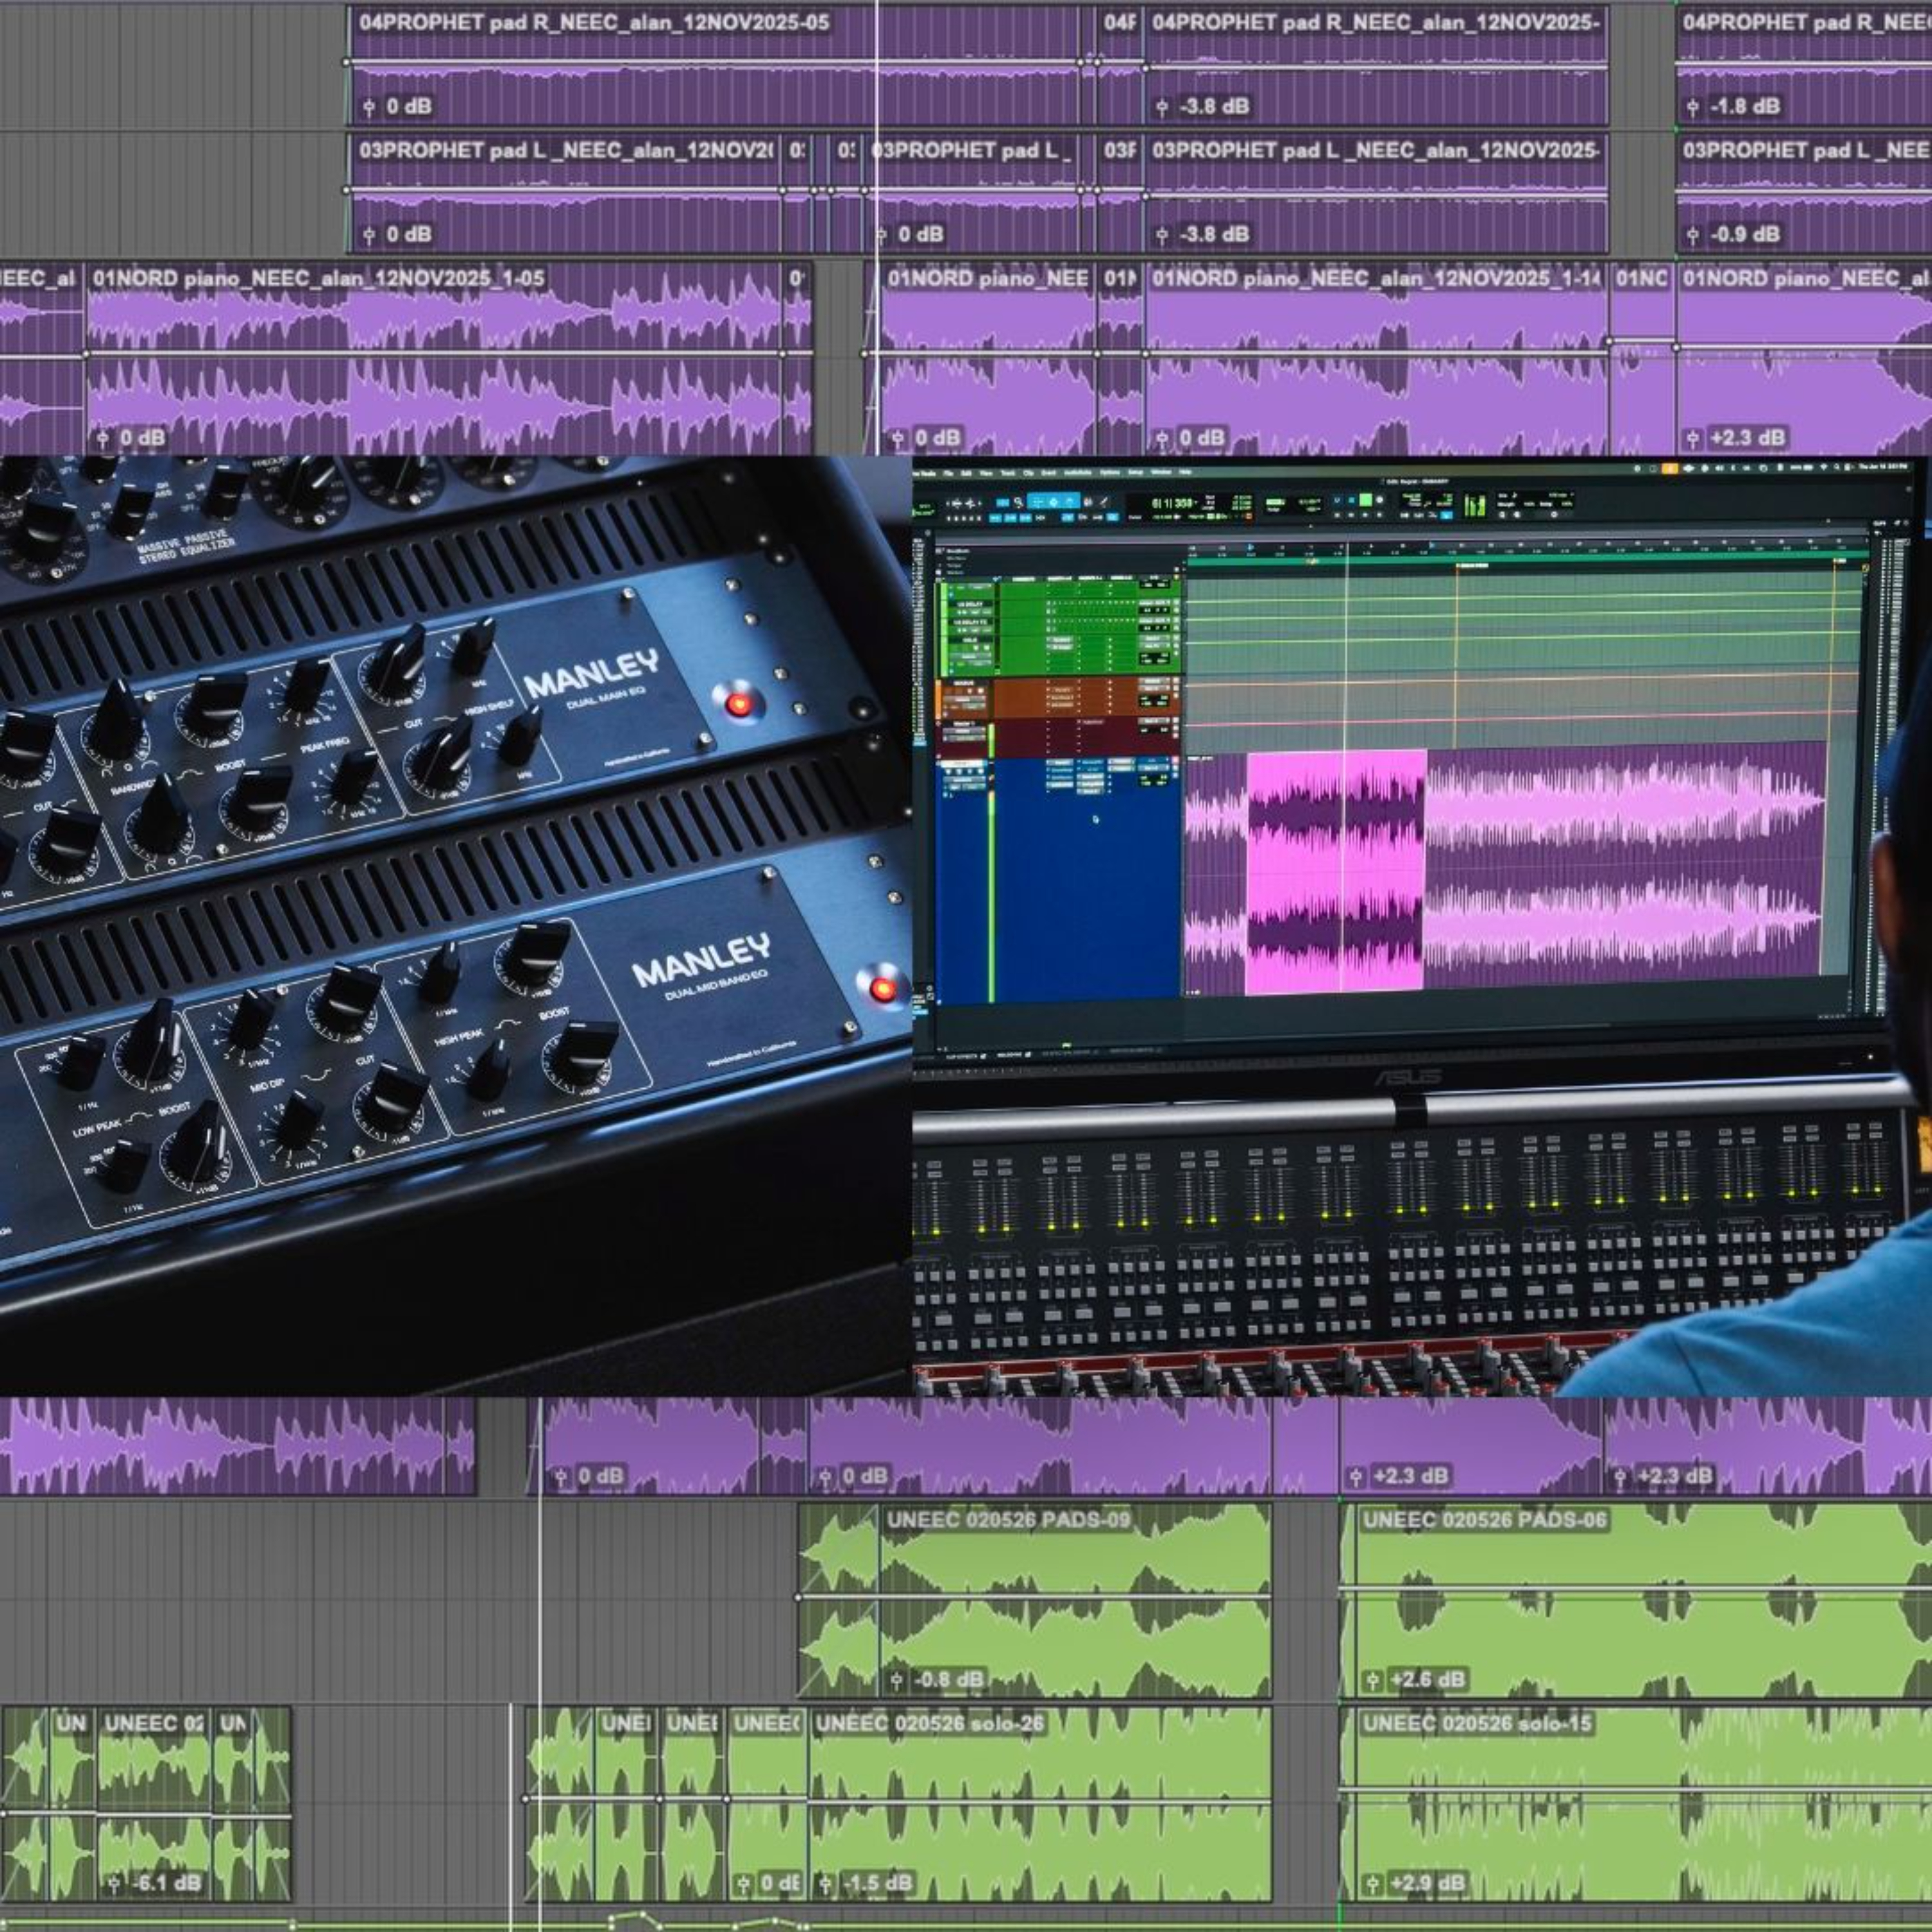Screen dimensions: 1932x1932
Task: Click the clip gain icon beside -0.9 dB
Action: [1693, 235]
